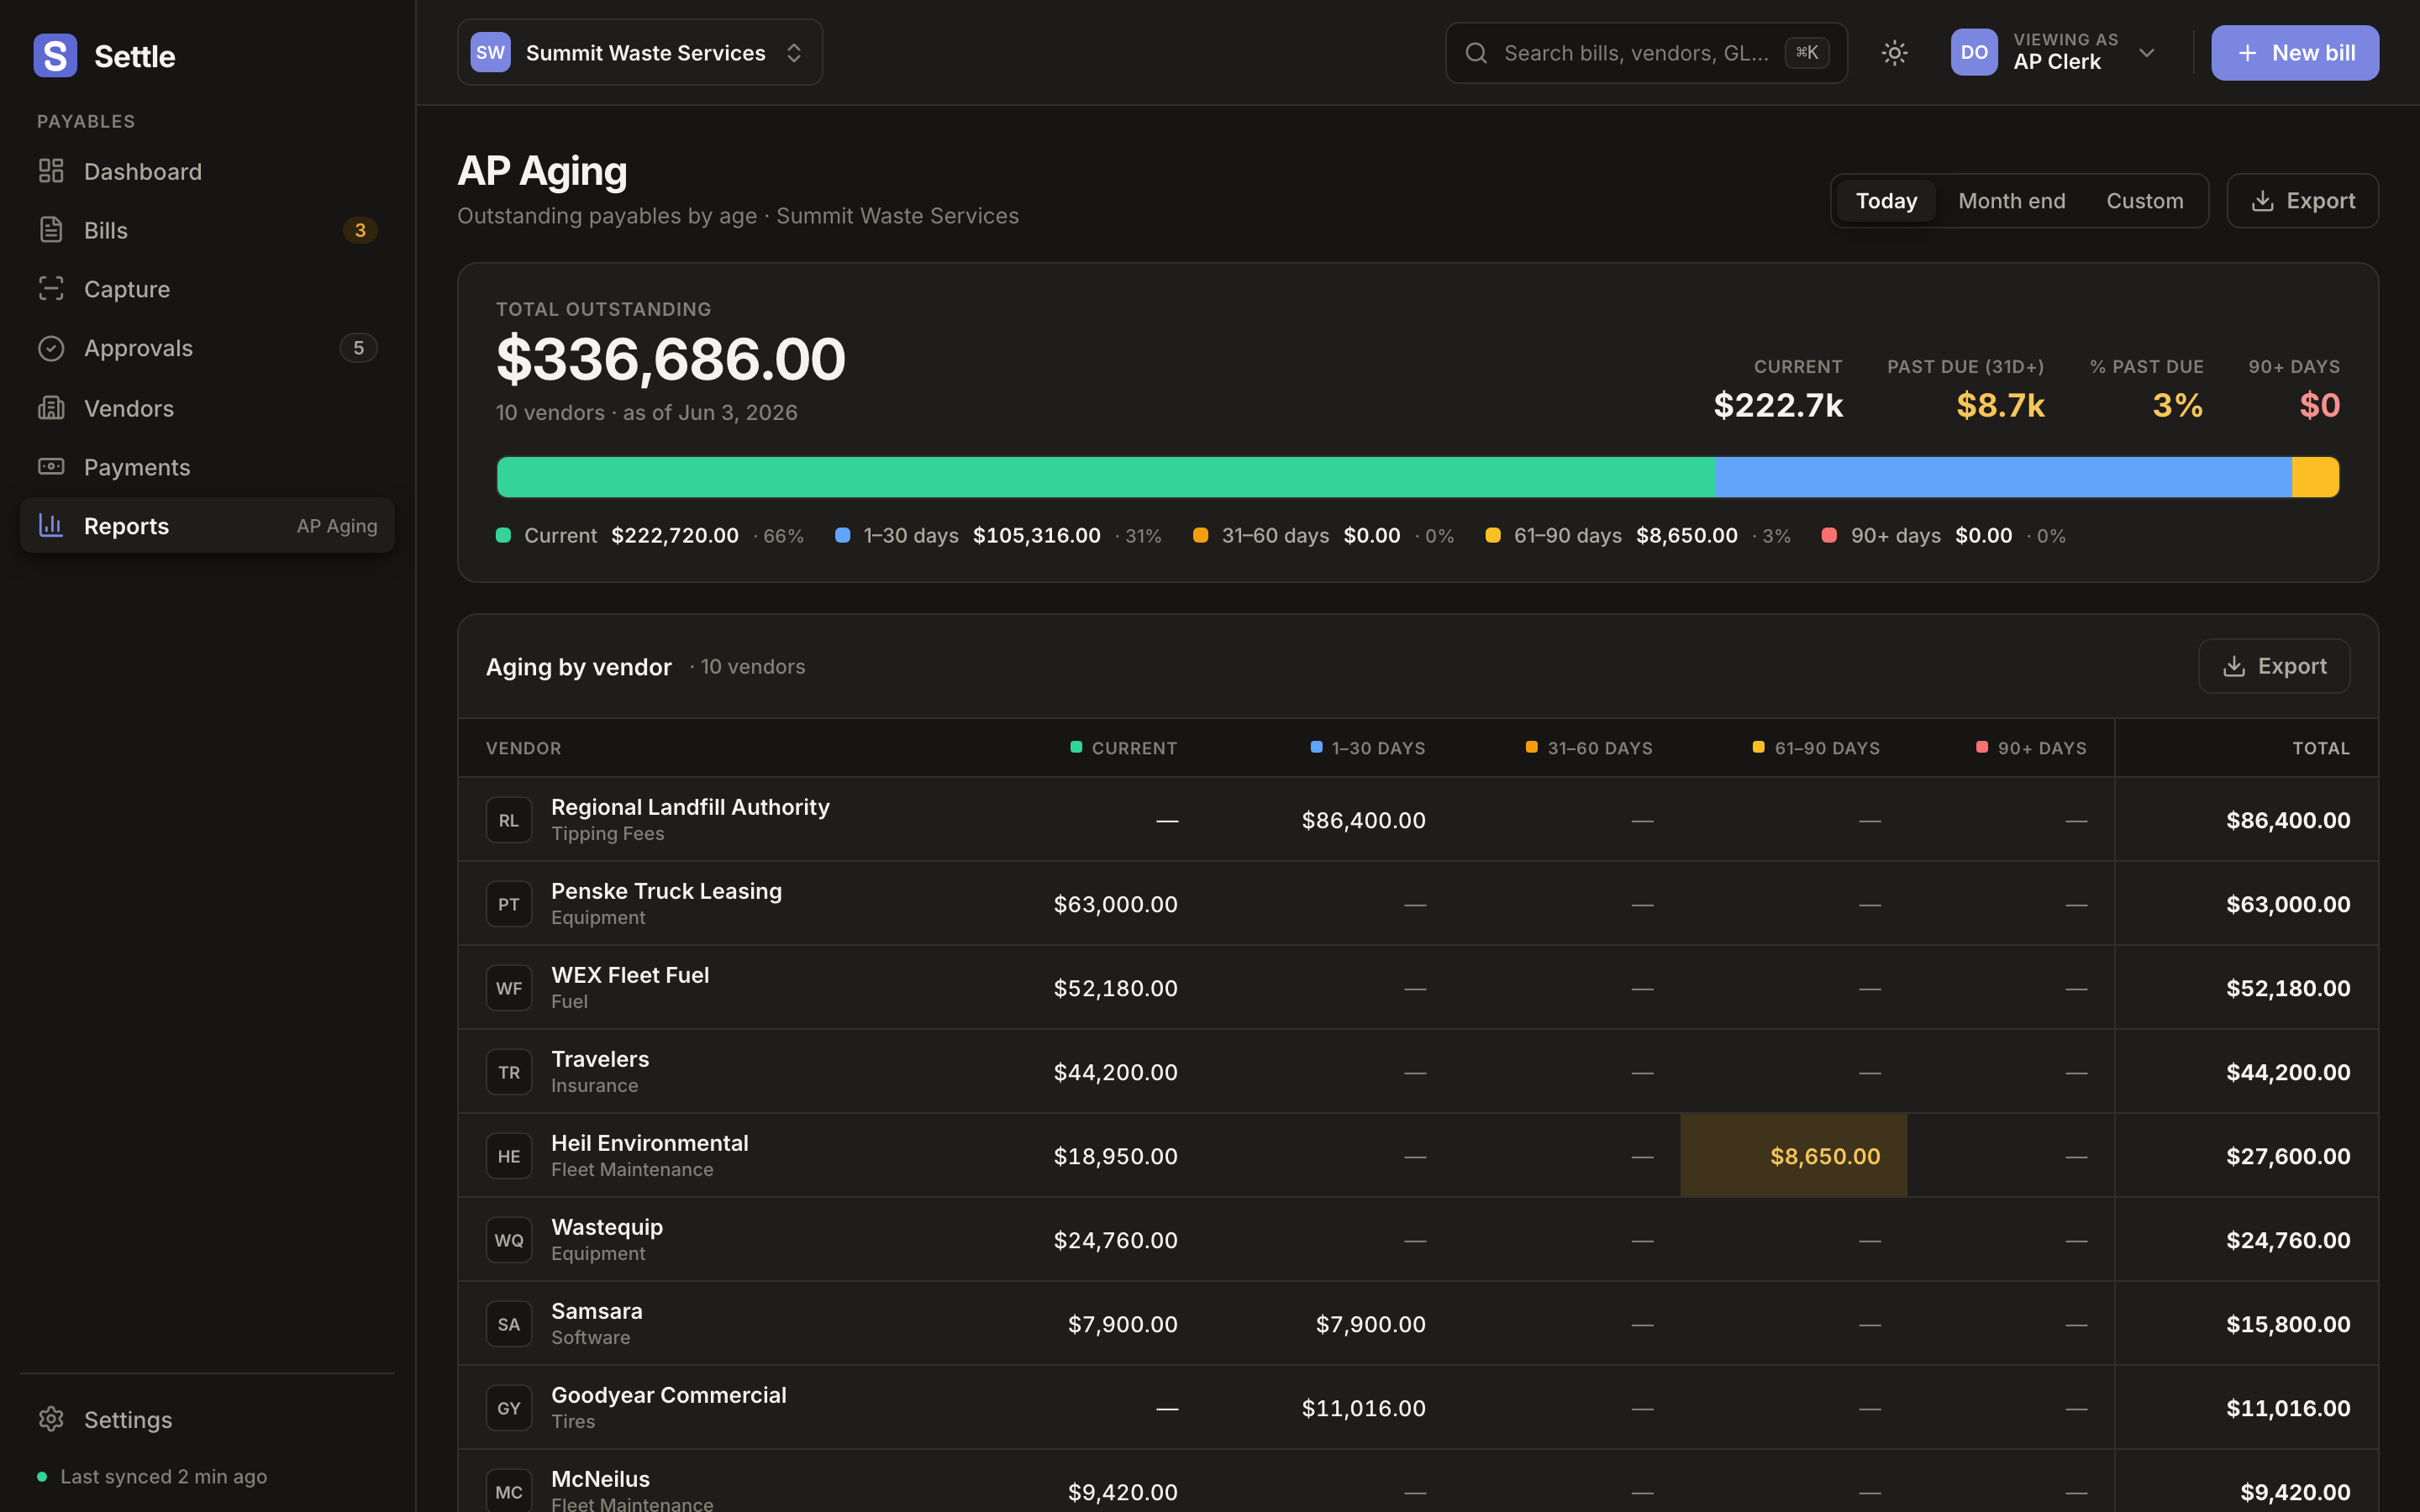This screenshot has width=2420, height=1512.
Task: Open the Vendors building icon
Action: coord(51,408)
